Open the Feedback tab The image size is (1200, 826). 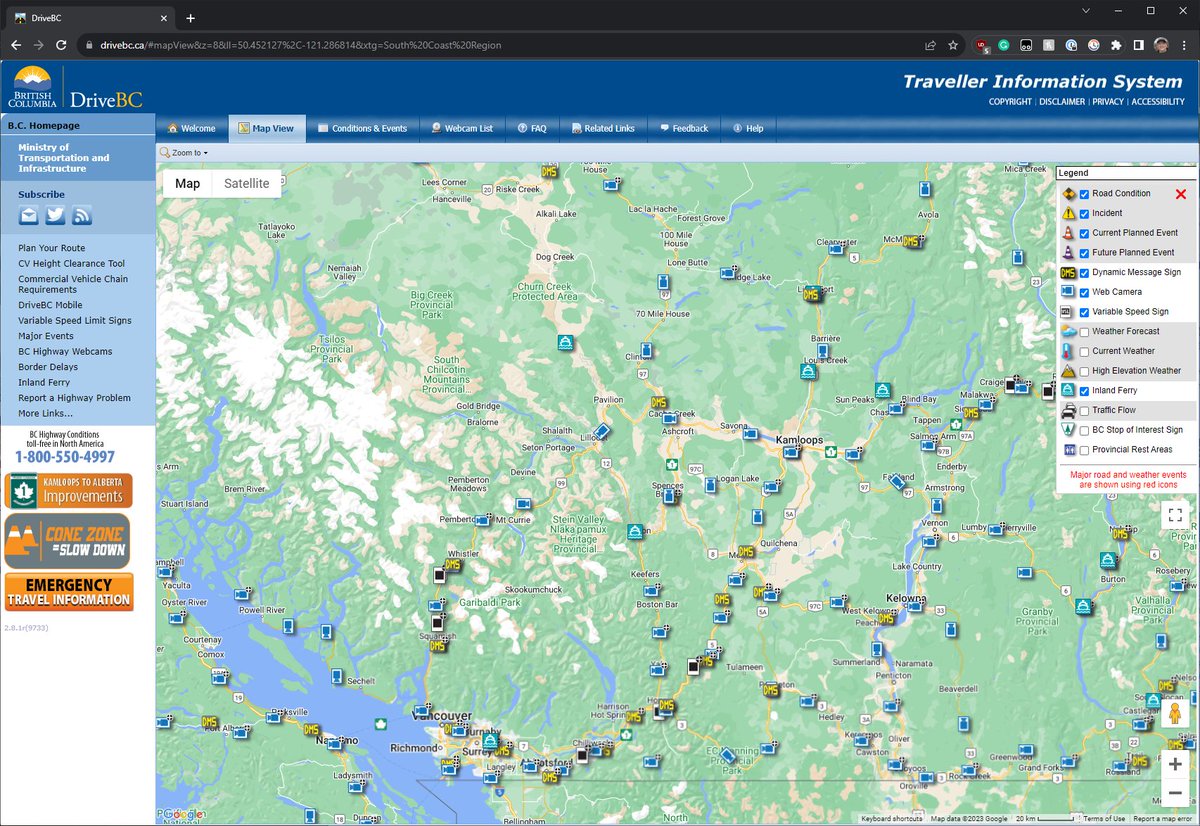pos(683,128)
